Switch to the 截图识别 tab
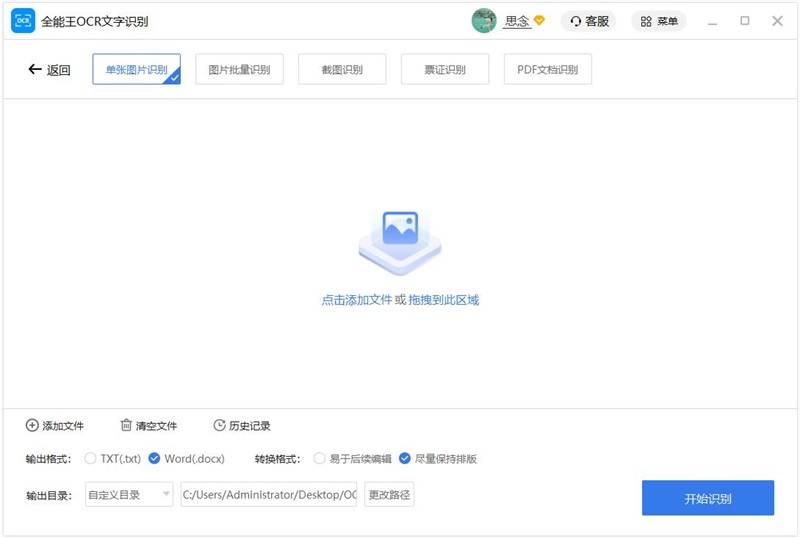This screenshot has width=800, height=539. (x=342, y=69)
